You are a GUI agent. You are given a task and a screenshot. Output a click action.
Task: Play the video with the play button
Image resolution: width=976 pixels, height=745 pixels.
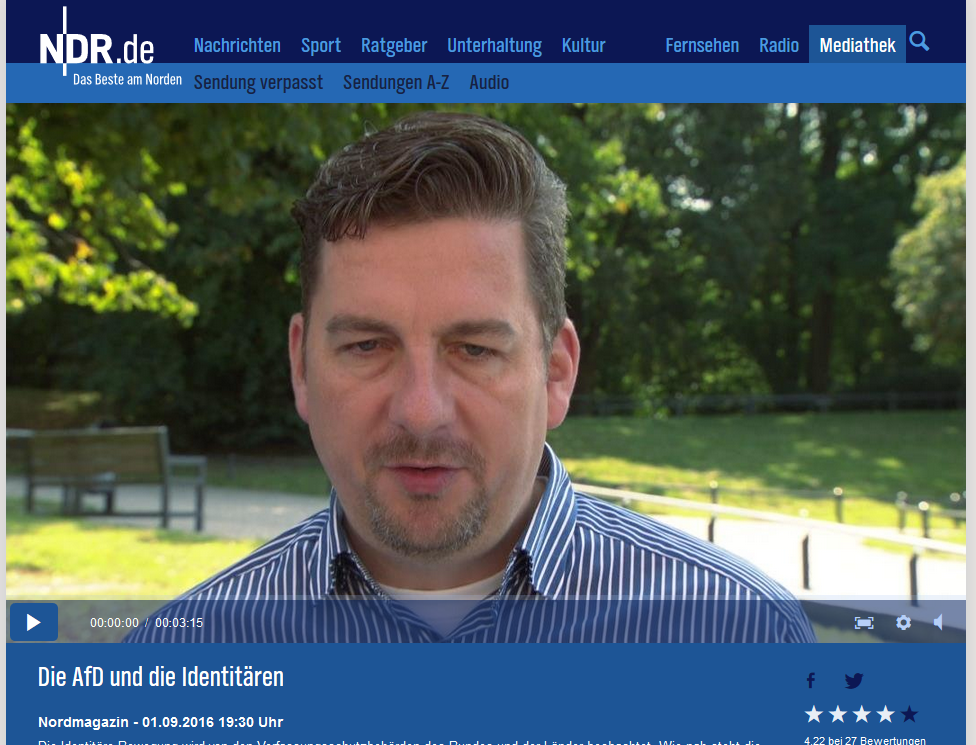pyautogui.click(x=34, y=622)
